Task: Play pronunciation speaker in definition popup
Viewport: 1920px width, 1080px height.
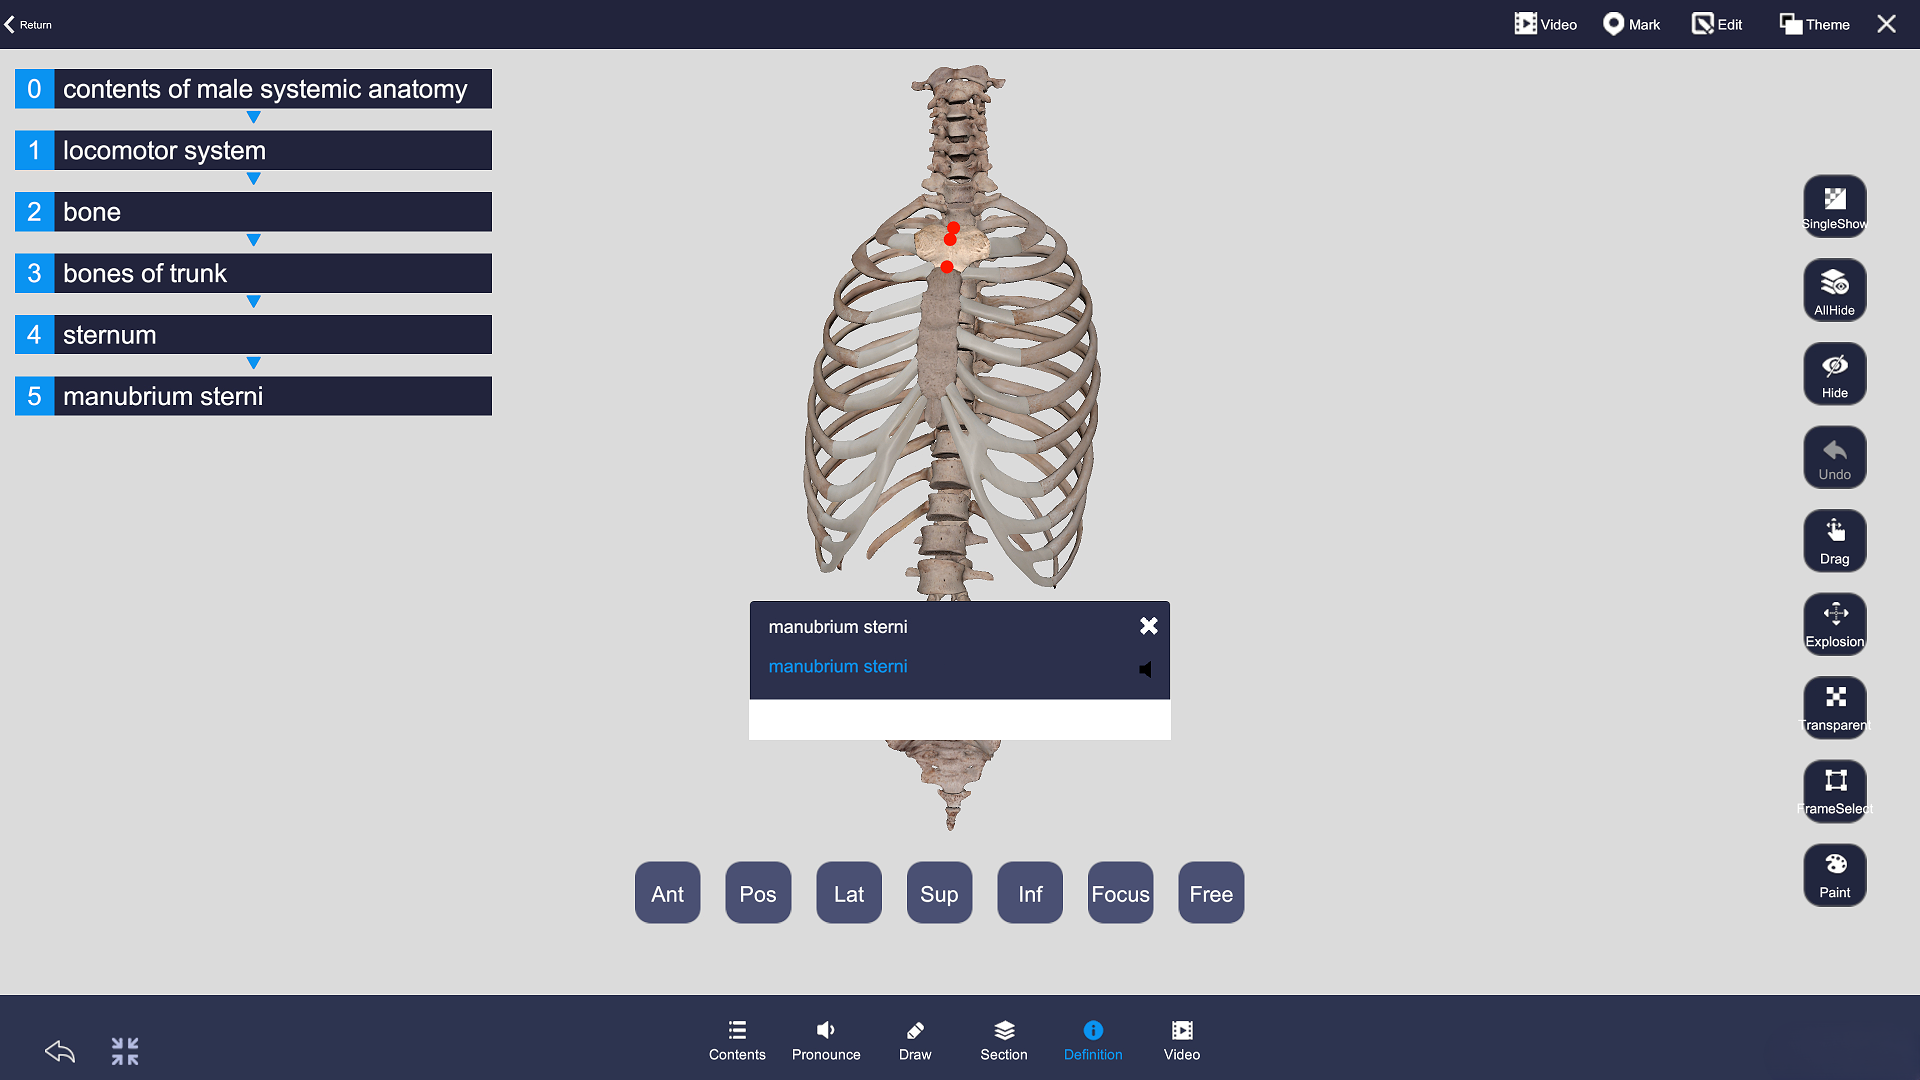Action: click(1146, 669)
